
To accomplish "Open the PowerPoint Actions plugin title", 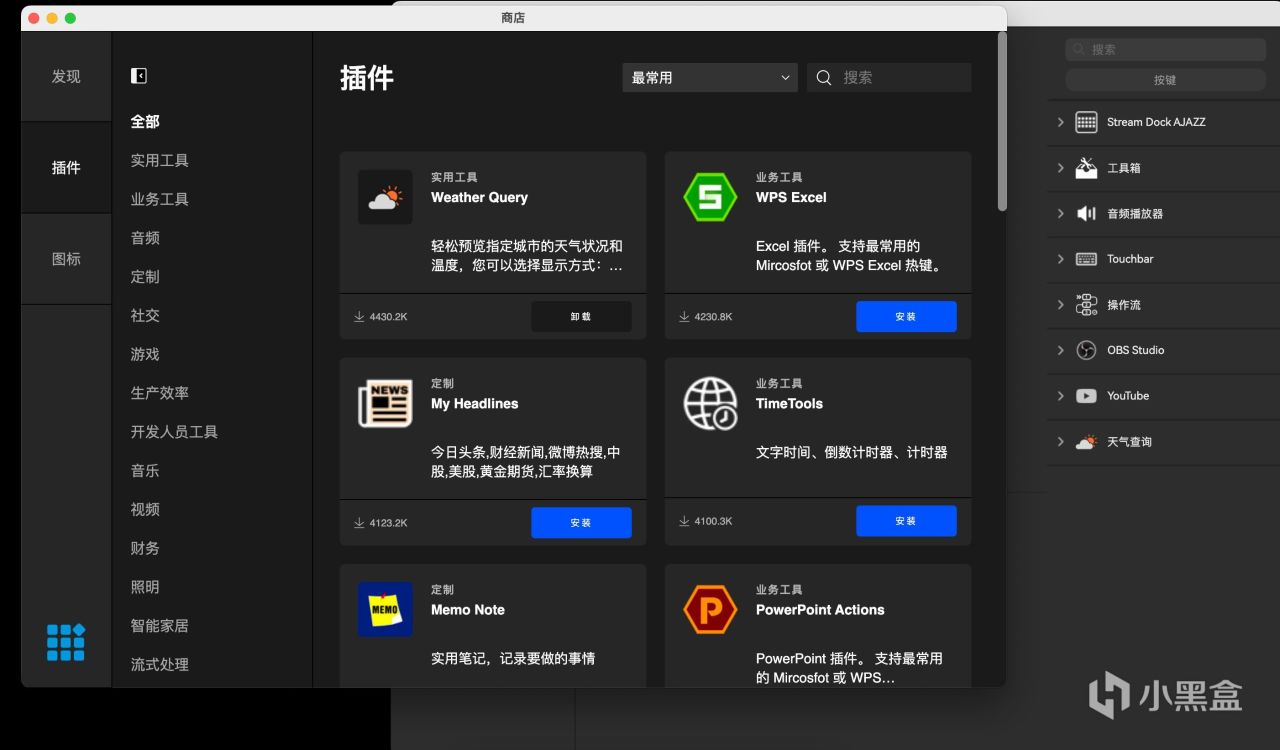I will point(820,609).
